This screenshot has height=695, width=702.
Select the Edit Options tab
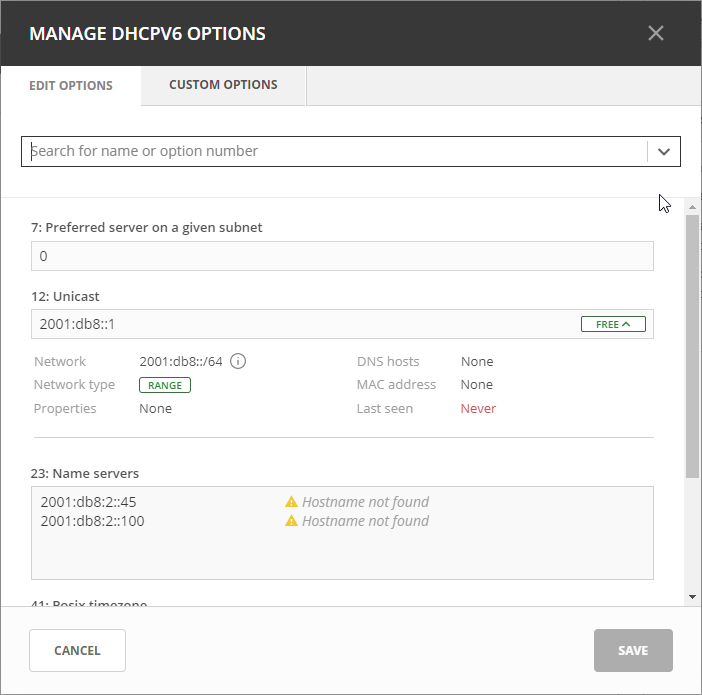71,86
